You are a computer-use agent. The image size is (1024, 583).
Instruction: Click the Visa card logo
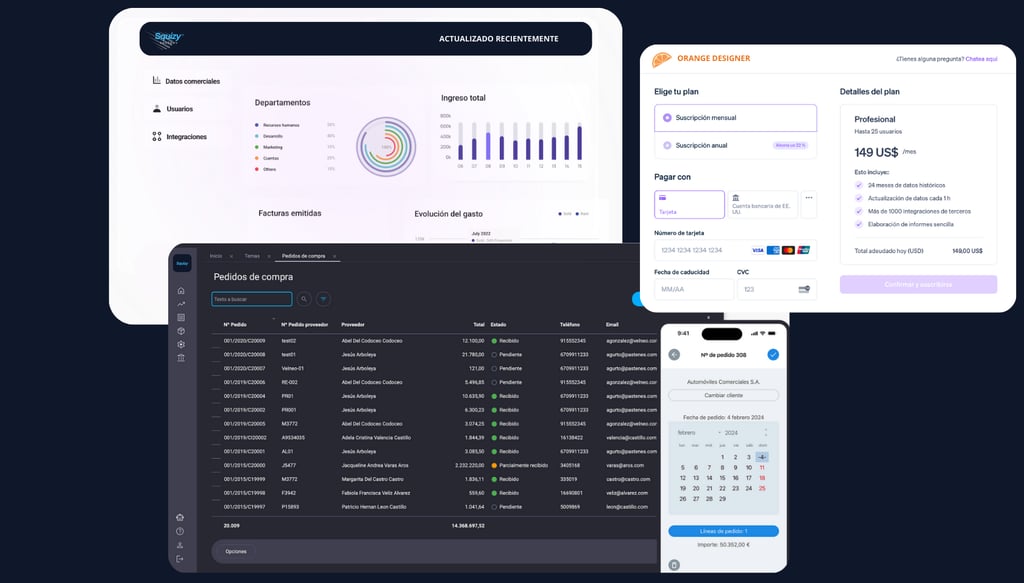[x=758, y=250]
